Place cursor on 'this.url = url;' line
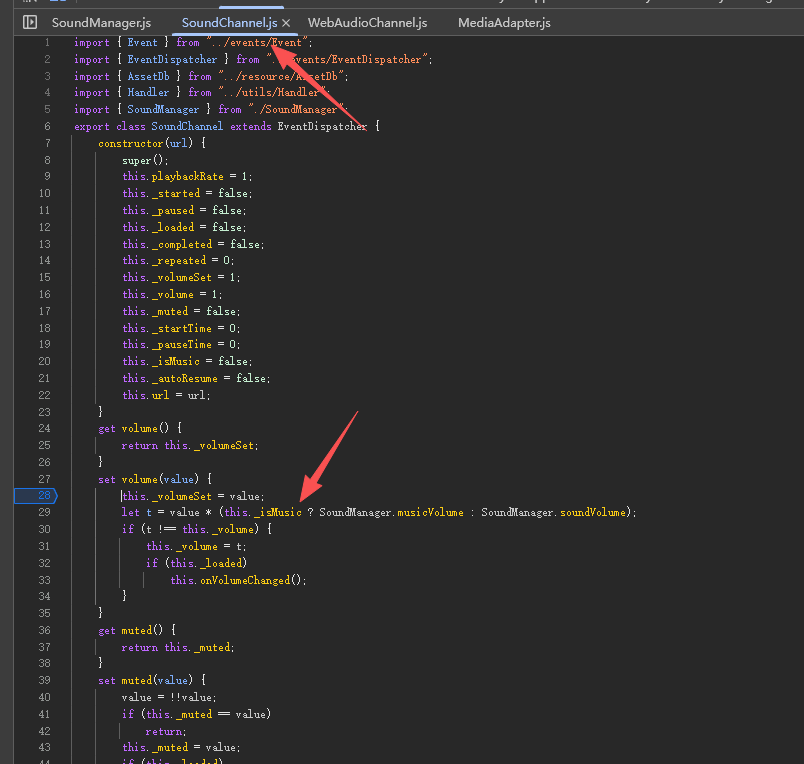This screenshot has height=764, width=804. point(167,395)
